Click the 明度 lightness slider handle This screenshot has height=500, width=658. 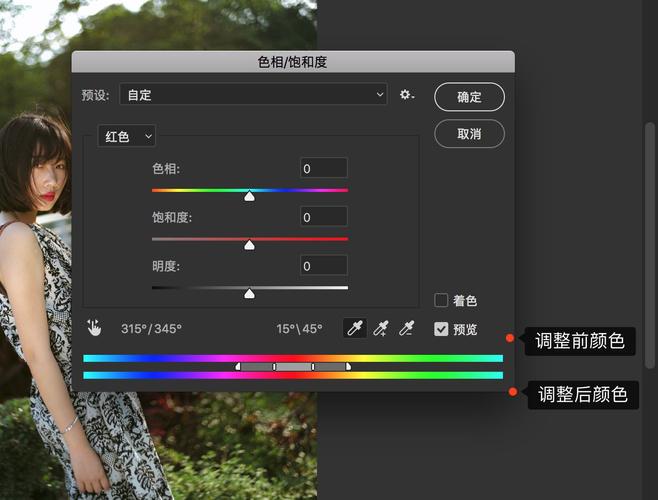[249, 294]
